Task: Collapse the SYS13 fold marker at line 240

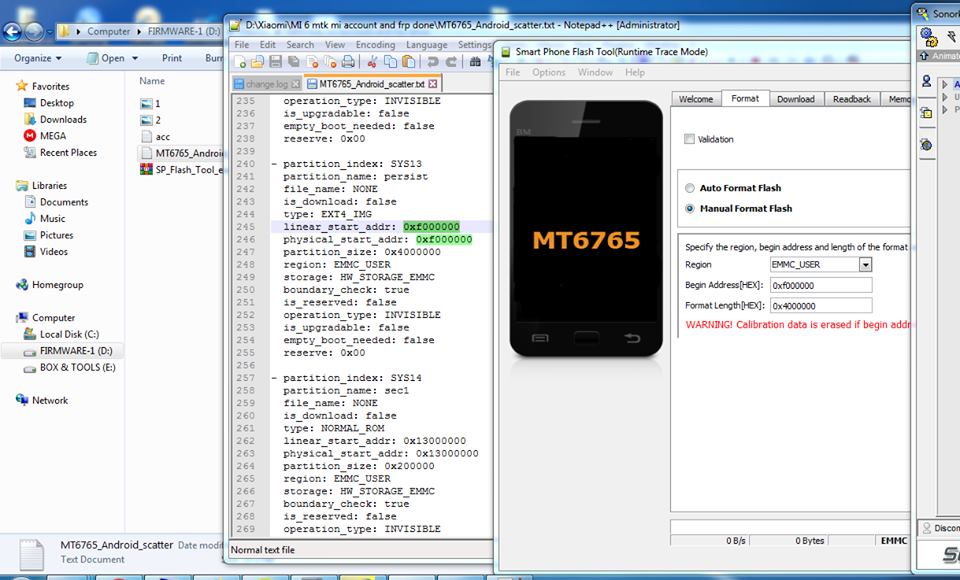Action: (x=274, y=164)
